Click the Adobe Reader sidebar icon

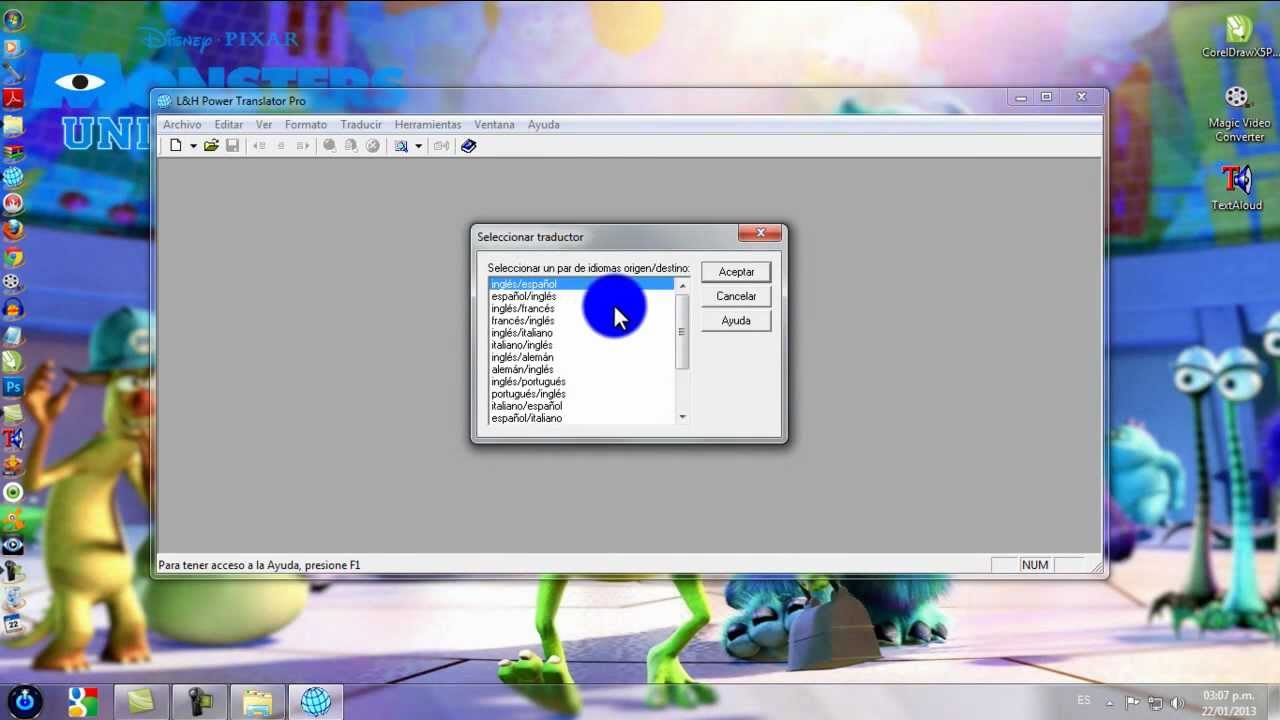click(13, 99)
